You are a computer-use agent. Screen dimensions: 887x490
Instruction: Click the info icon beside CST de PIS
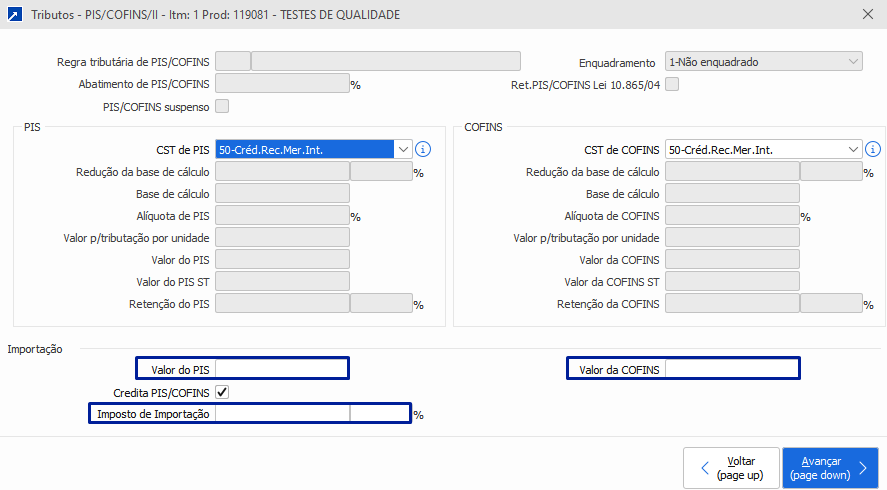pos(422,149)
